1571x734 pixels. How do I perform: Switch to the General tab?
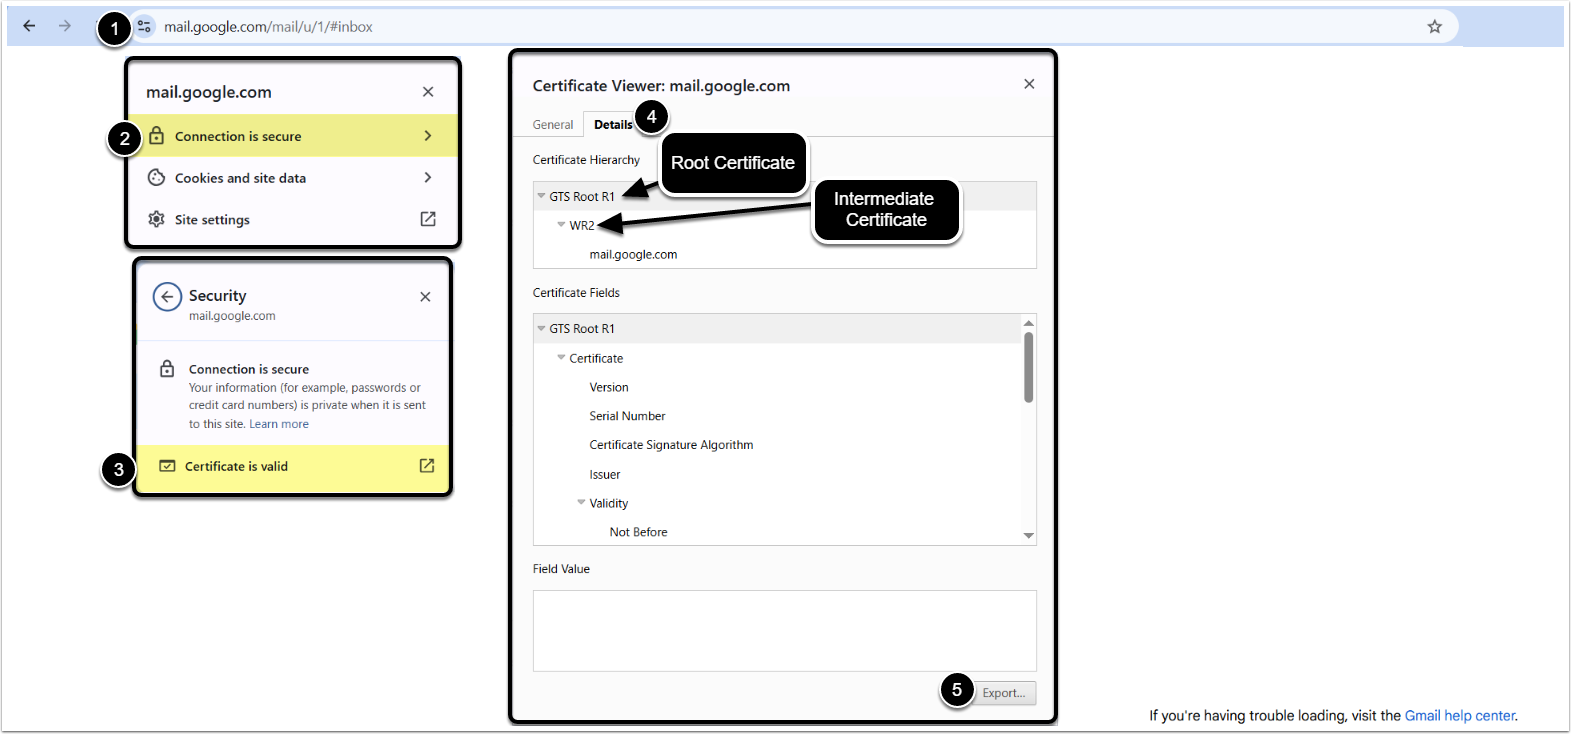click(553, 125)
